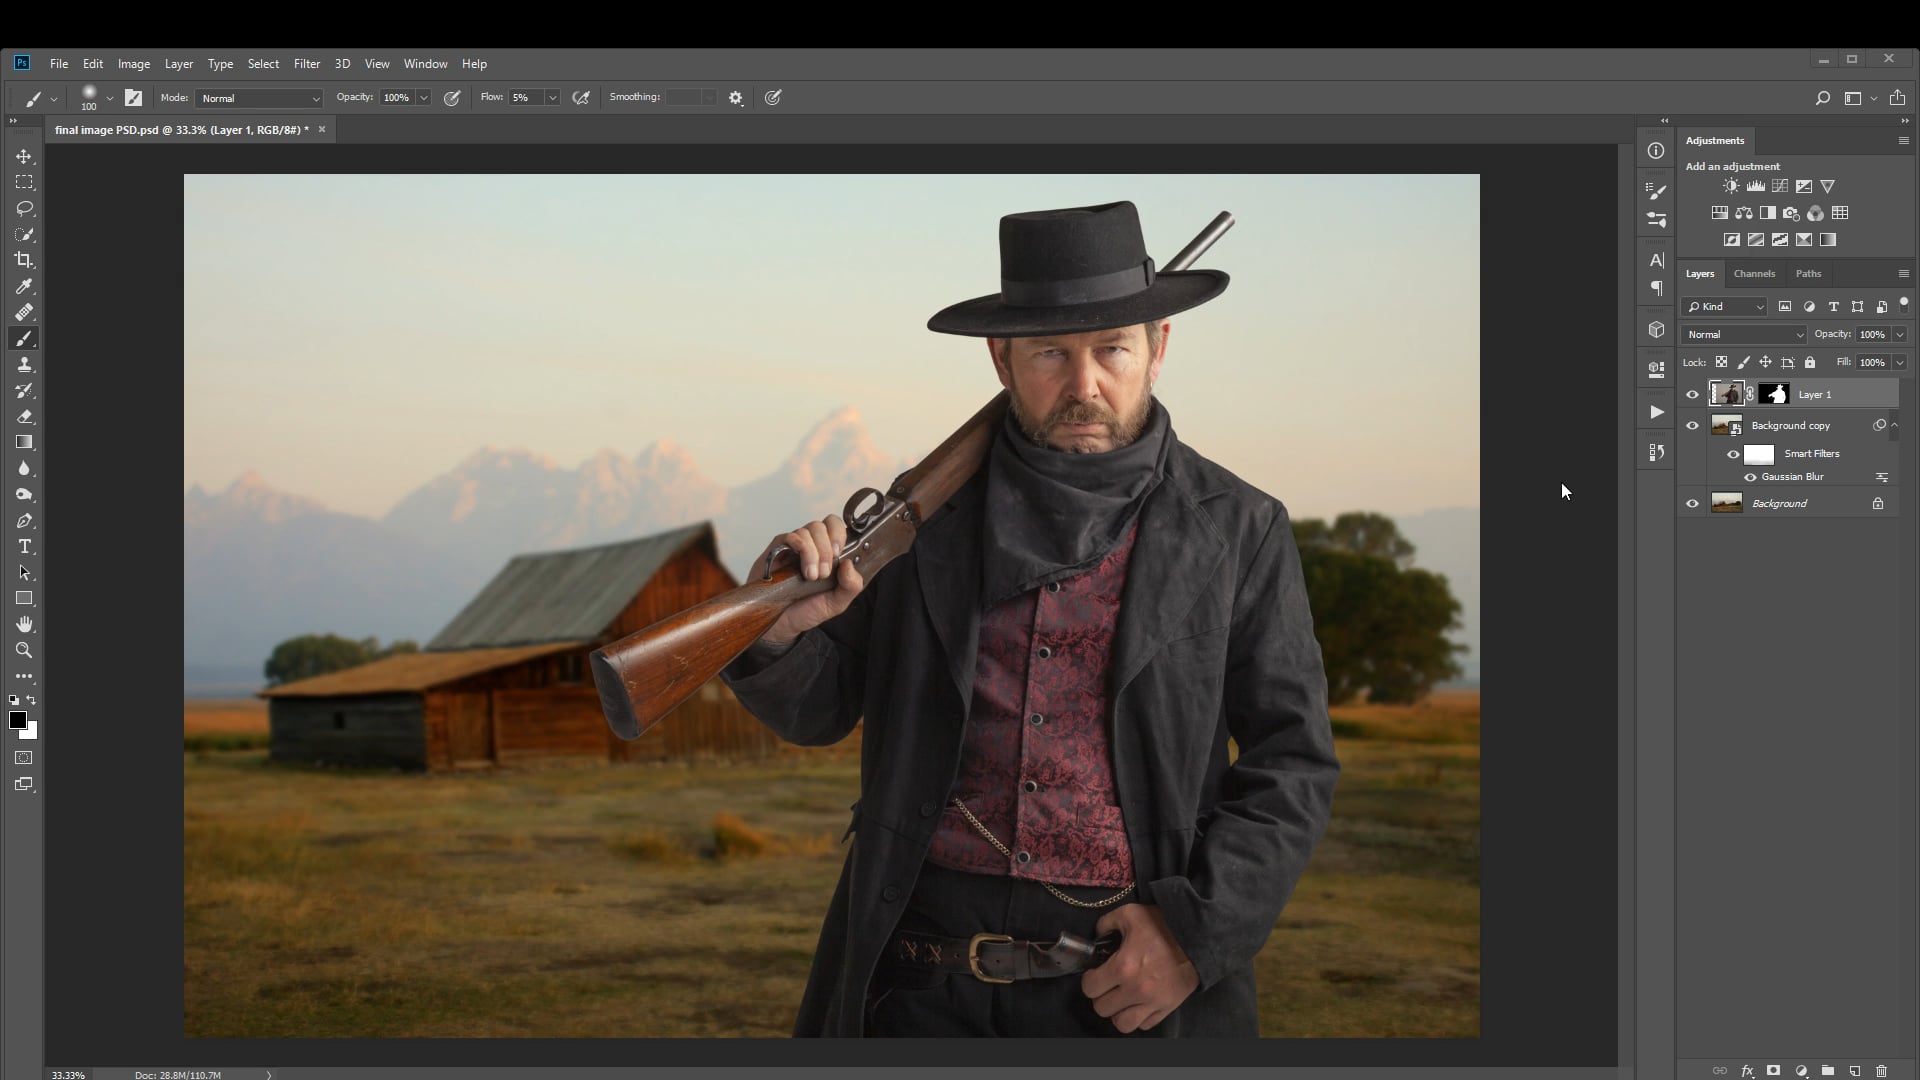Hide the Background copy layer
This screenshot has width=1920, height=1080.
pos(1692,425)
